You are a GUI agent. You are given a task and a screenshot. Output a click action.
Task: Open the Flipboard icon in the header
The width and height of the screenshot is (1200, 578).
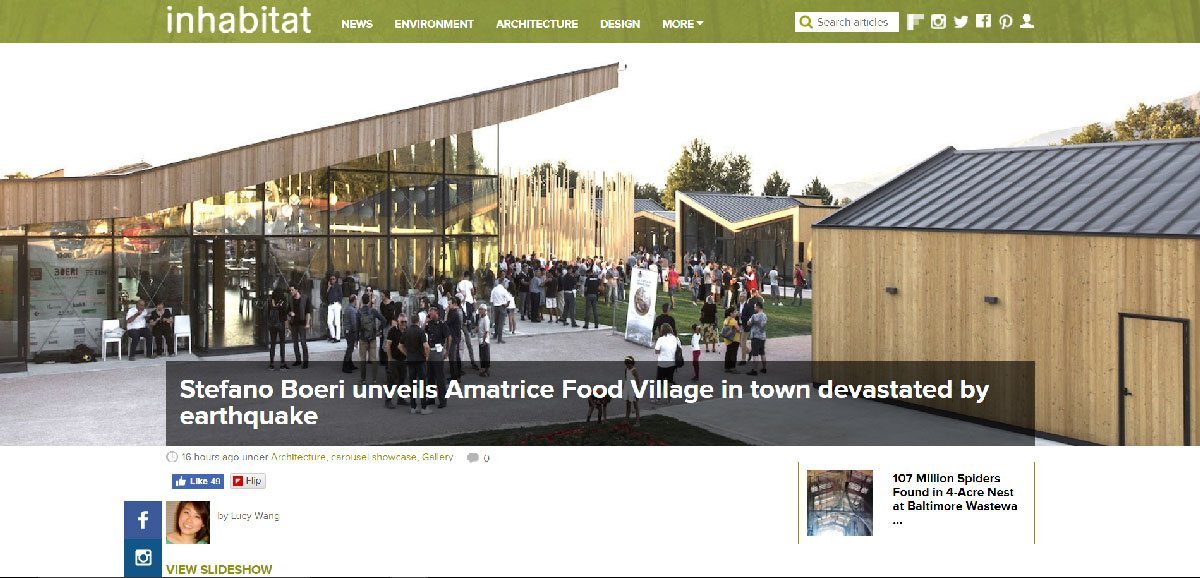coord(914,22)
